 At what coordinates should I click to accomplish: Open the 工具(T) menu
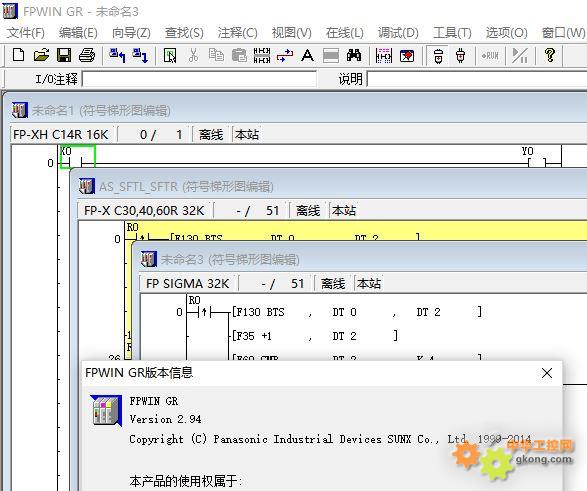point(452,33)
